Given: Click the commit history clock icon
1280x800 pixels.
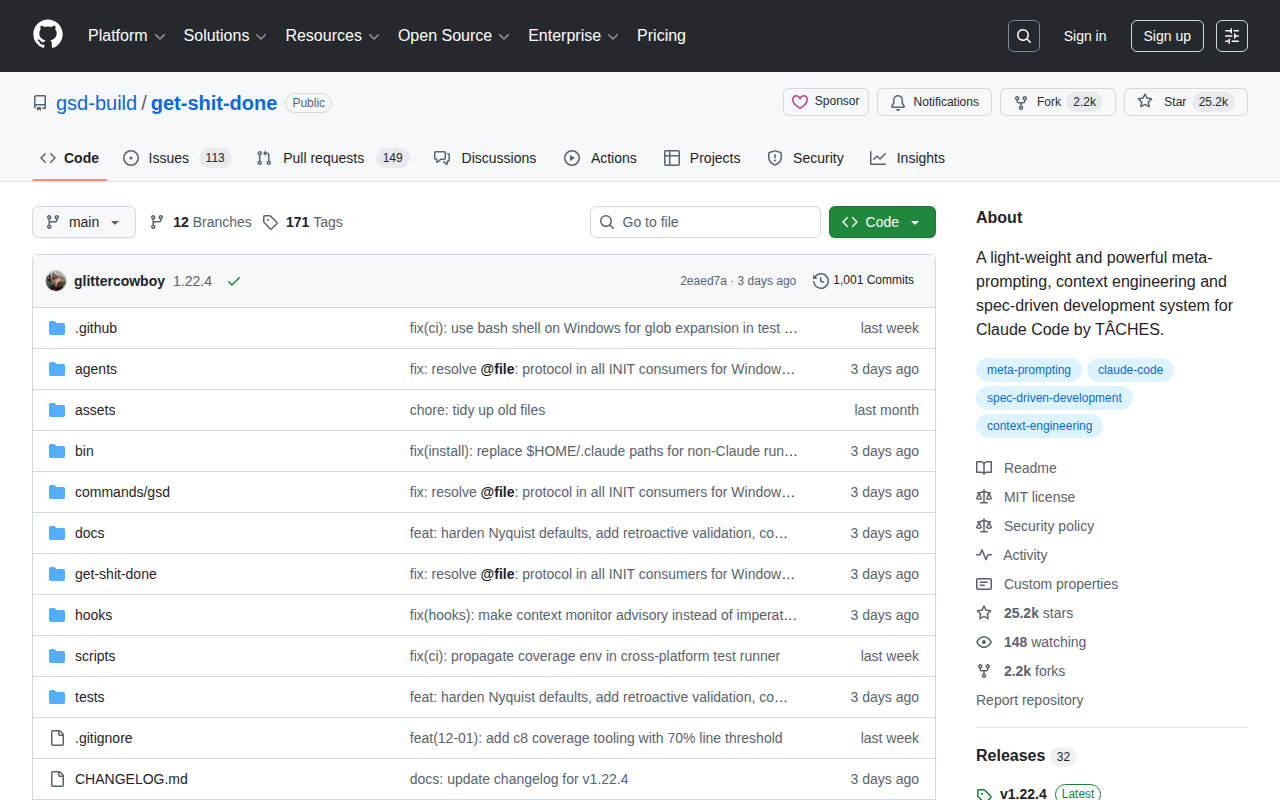Looking at the screenshot, I should [820, 280].
